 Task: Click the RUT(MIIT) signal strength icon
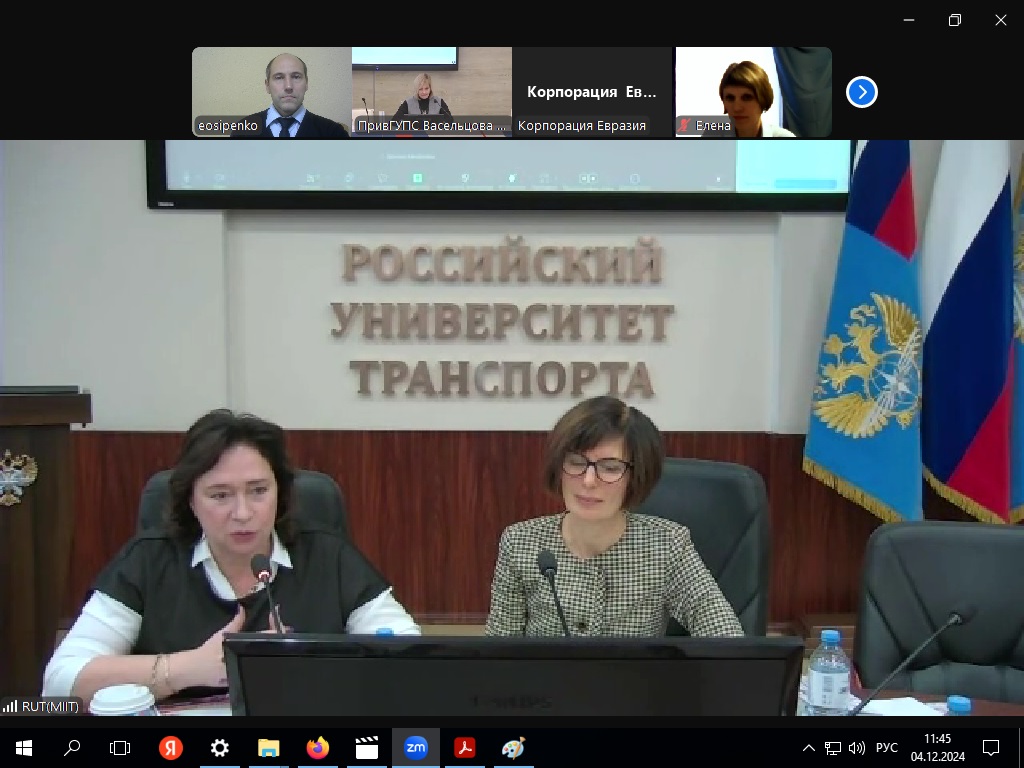point(10,706)
